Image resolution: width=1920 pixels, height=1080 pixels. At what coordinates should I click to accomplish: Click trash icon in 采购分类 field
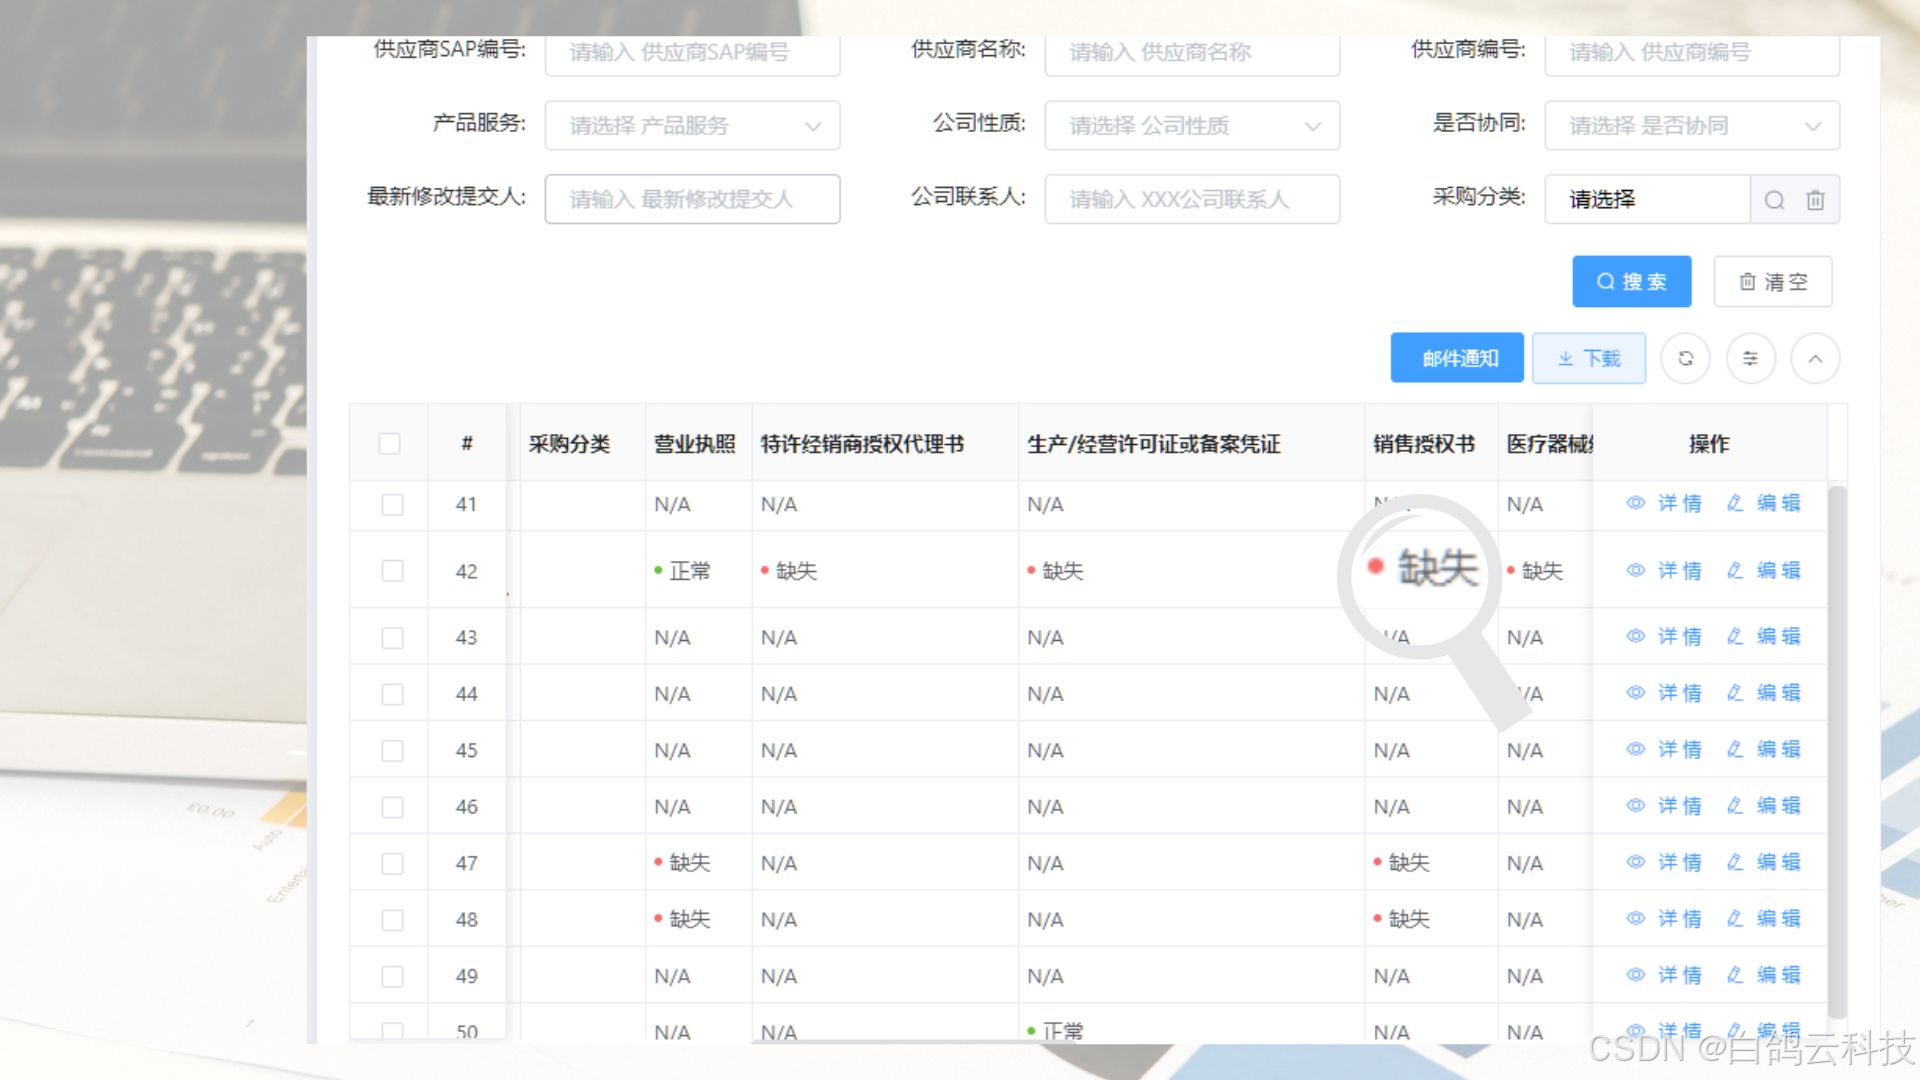tap(1815, 200)
